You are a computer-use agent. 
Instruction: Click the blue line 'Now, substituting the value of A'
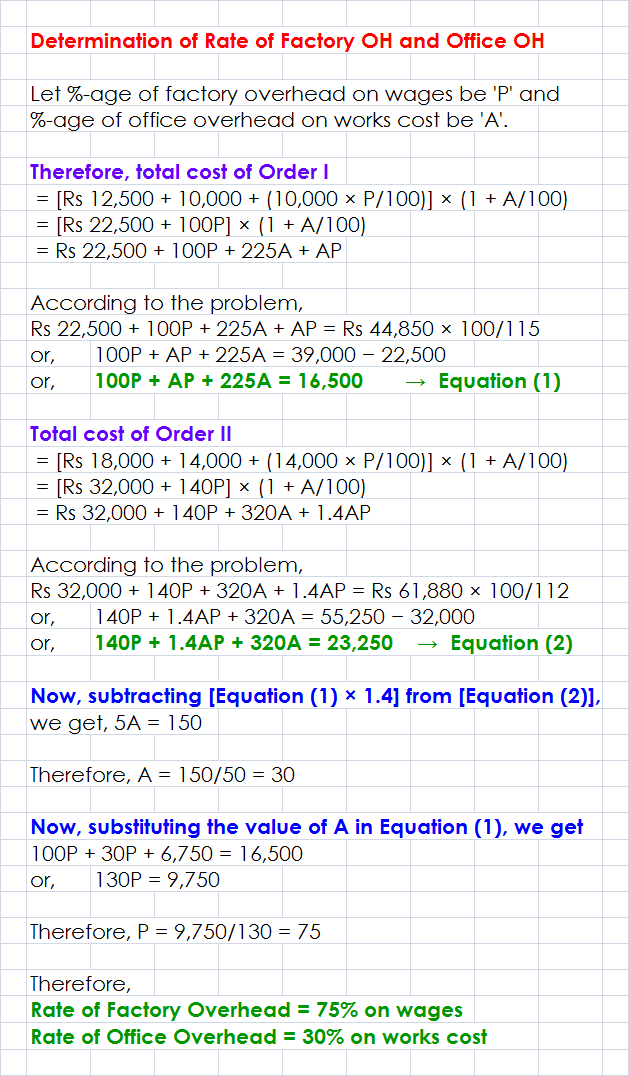[x=307, y=826]
